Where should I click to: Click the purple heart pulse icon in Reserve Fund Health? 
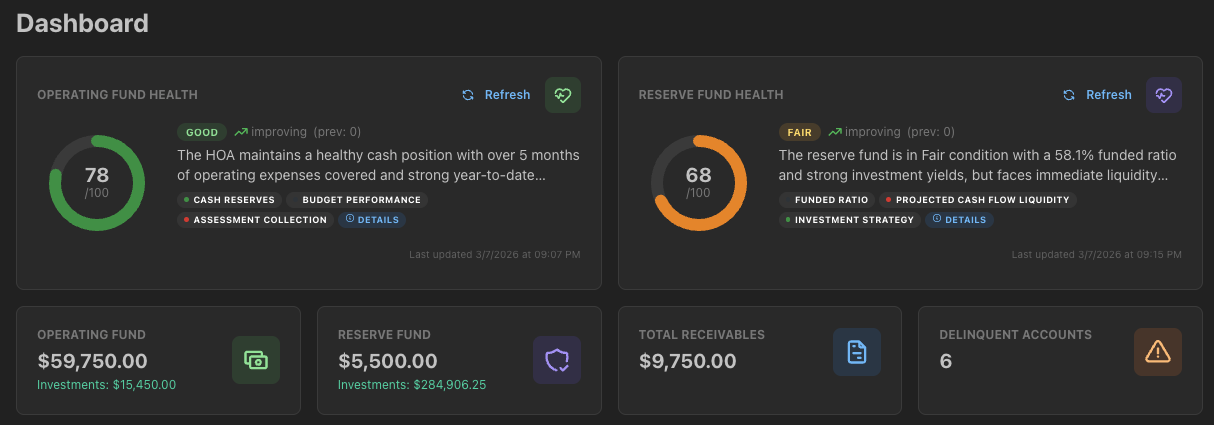coord(1164,95)
